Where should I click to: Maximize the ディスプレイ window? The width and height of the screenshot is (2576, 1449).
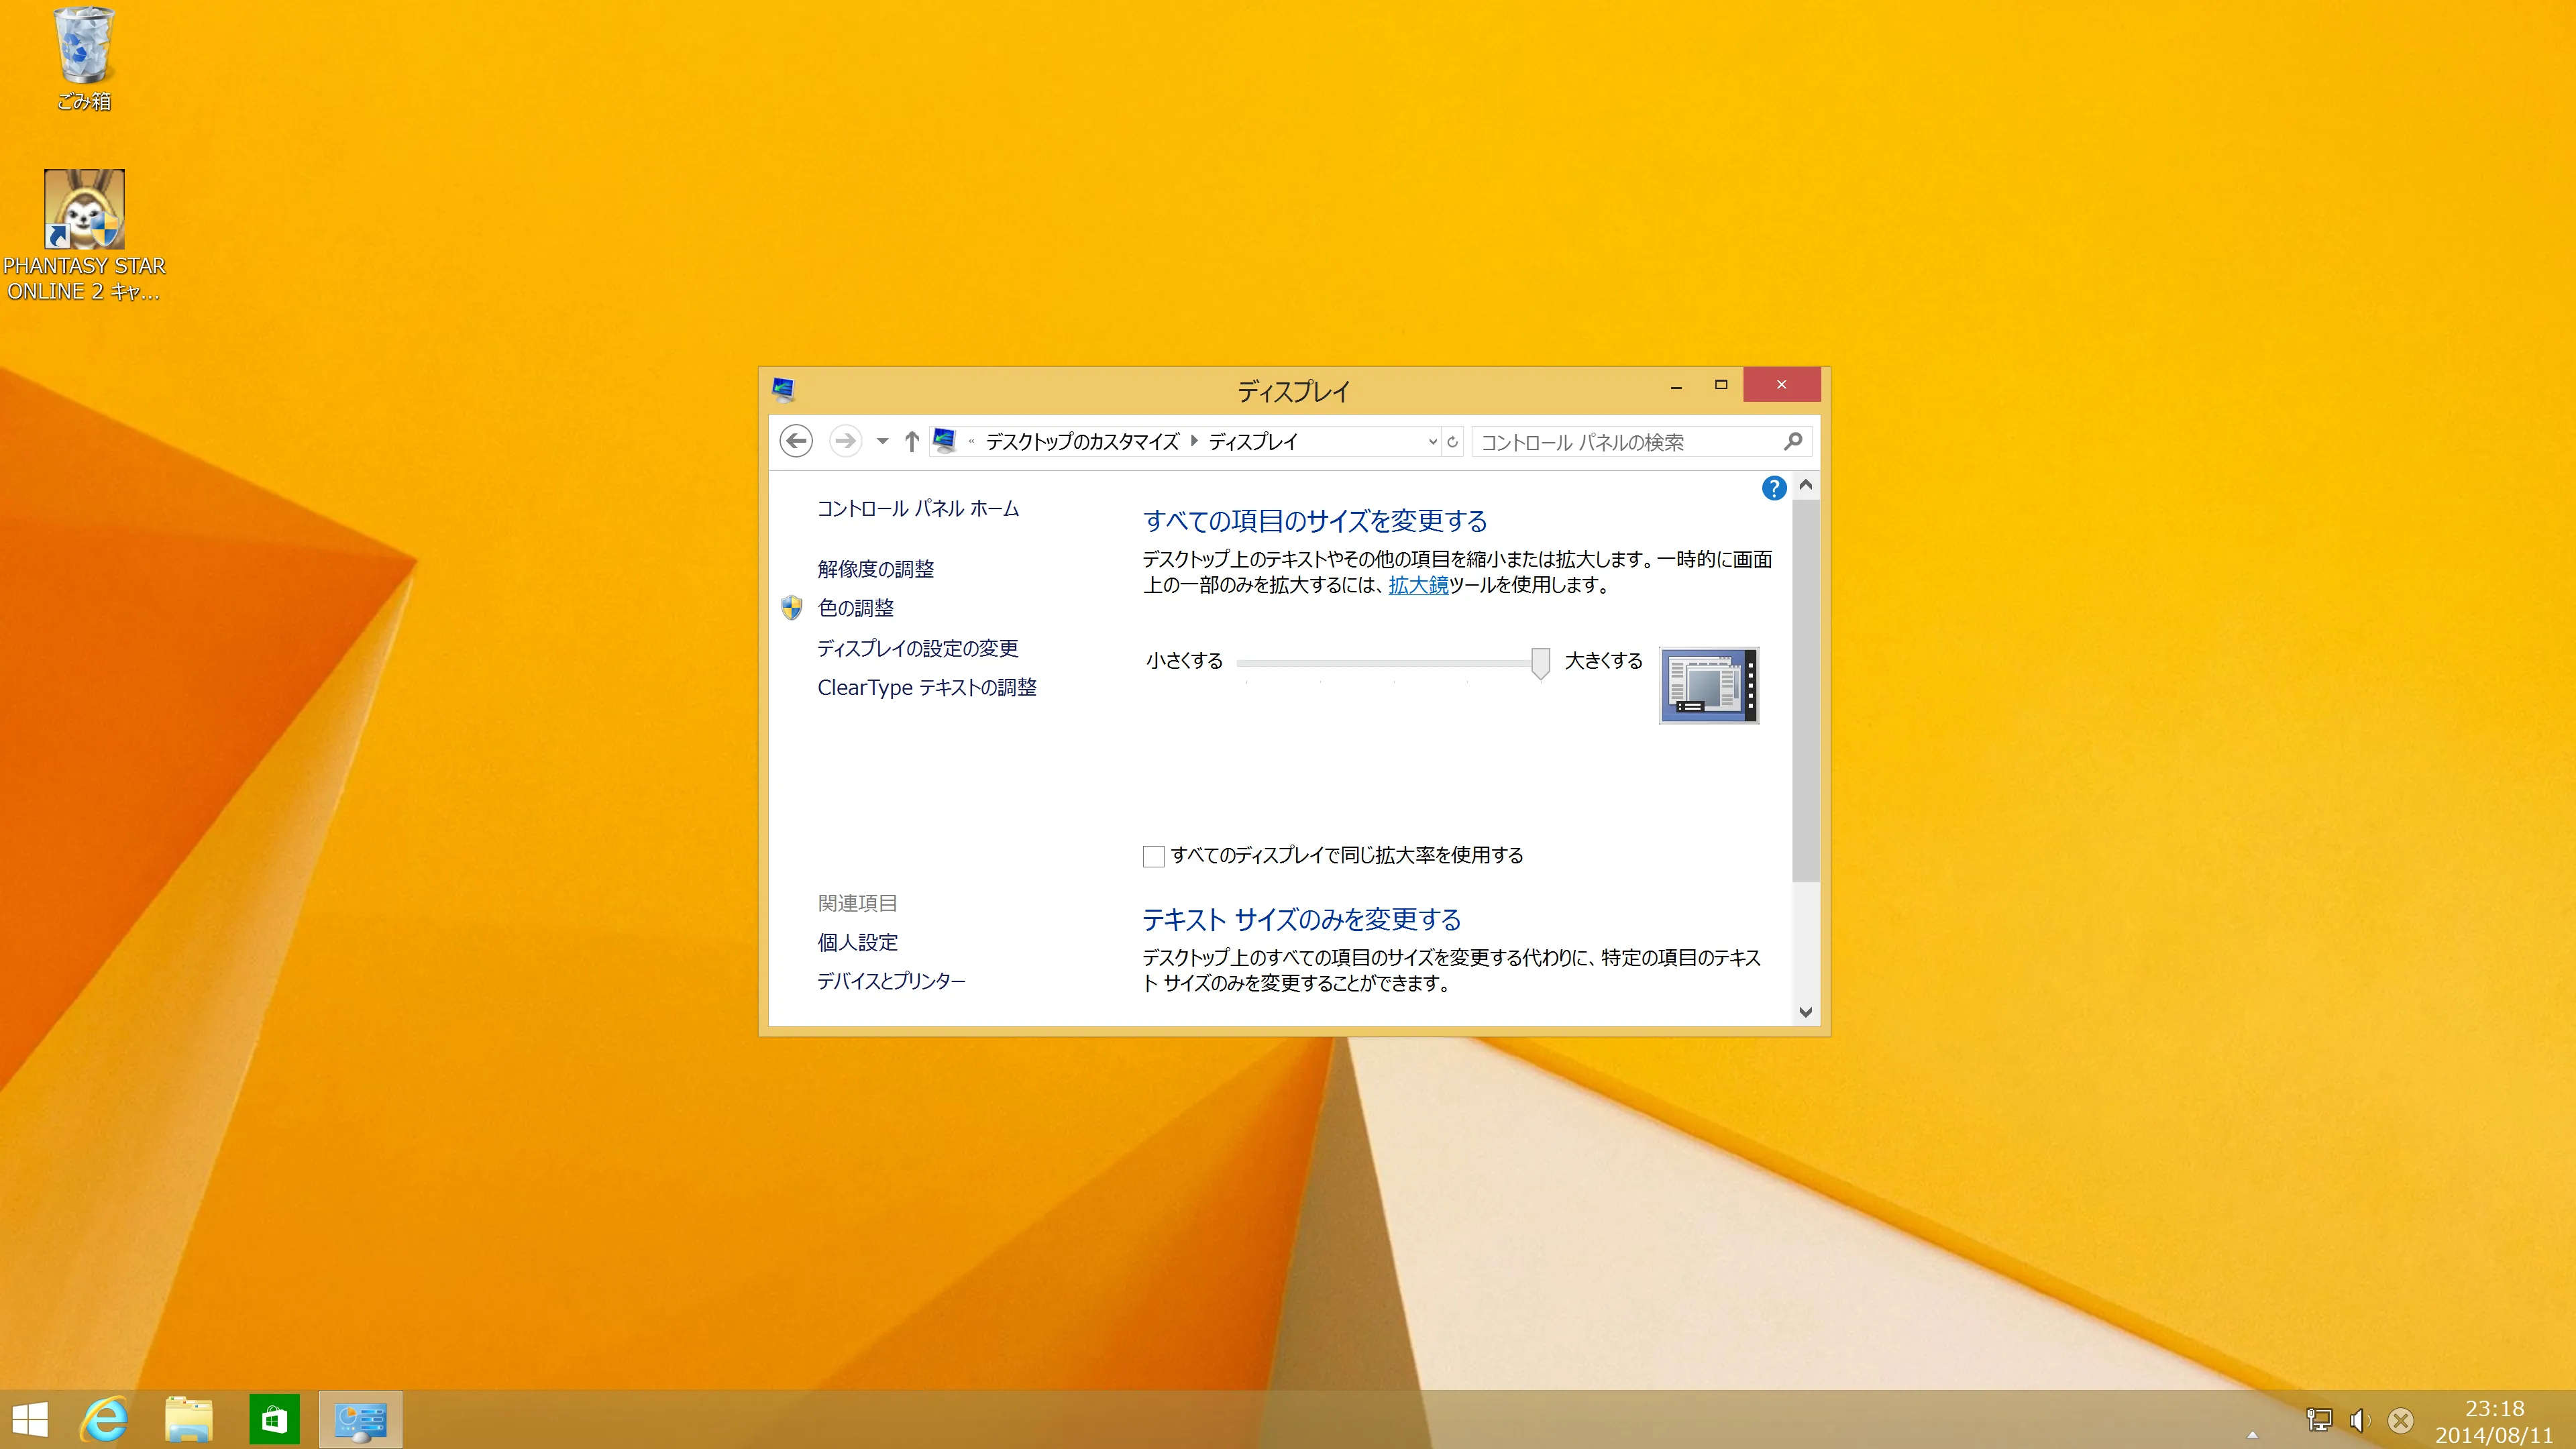1721,385
